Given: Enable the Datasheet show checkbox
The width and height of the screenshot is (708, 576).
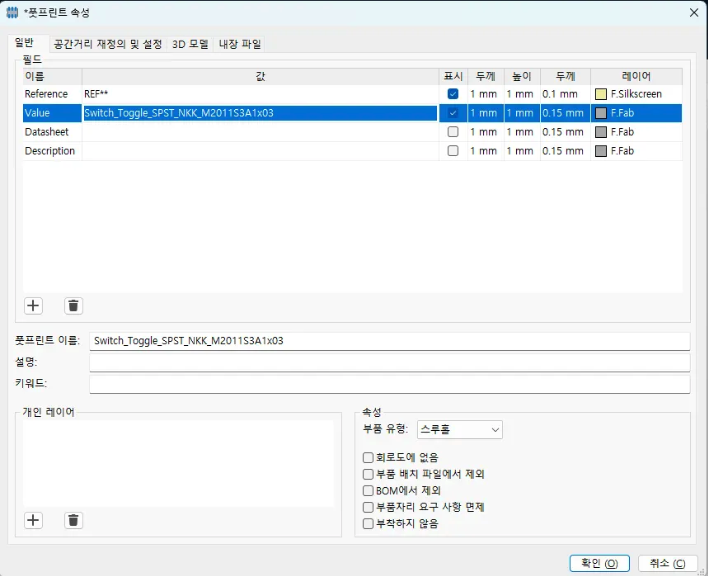Looking at the screenshot, I should [453, 132].
